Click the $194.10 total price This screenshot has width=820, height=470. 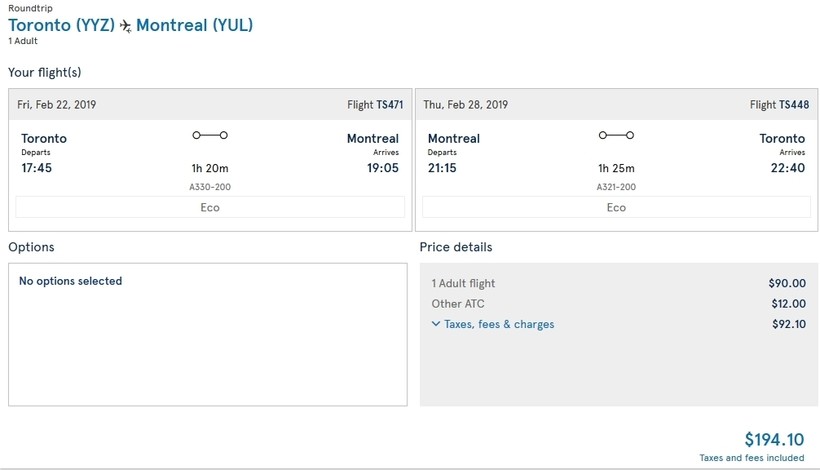[x=774, y=439]
